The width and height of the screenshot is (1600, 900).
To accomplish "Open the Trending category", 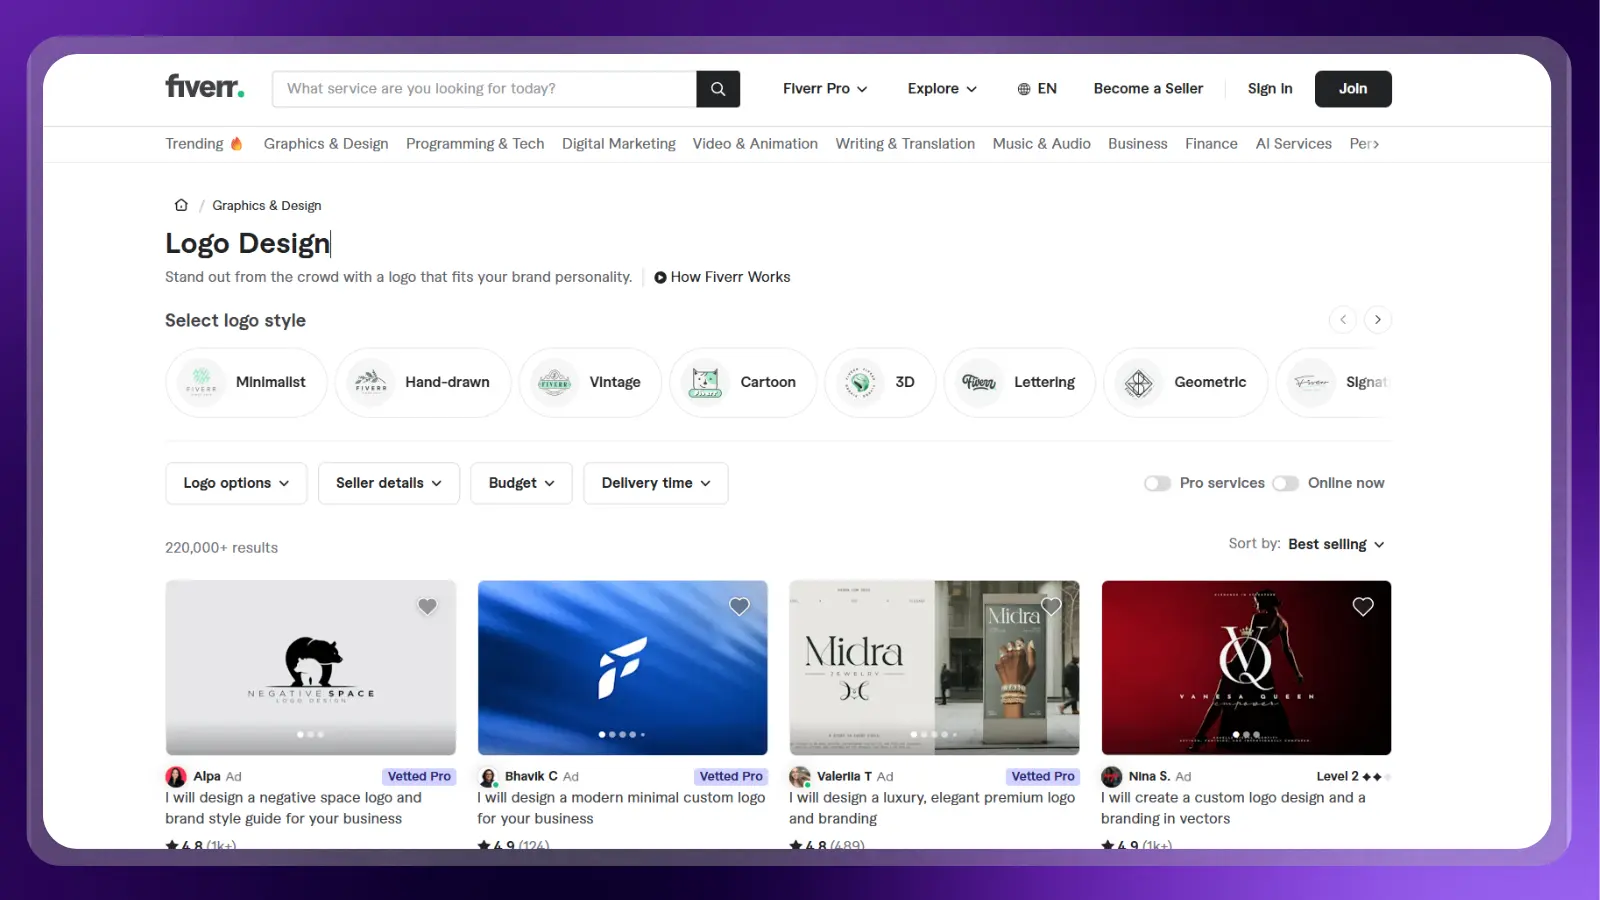I will point(204,144).
